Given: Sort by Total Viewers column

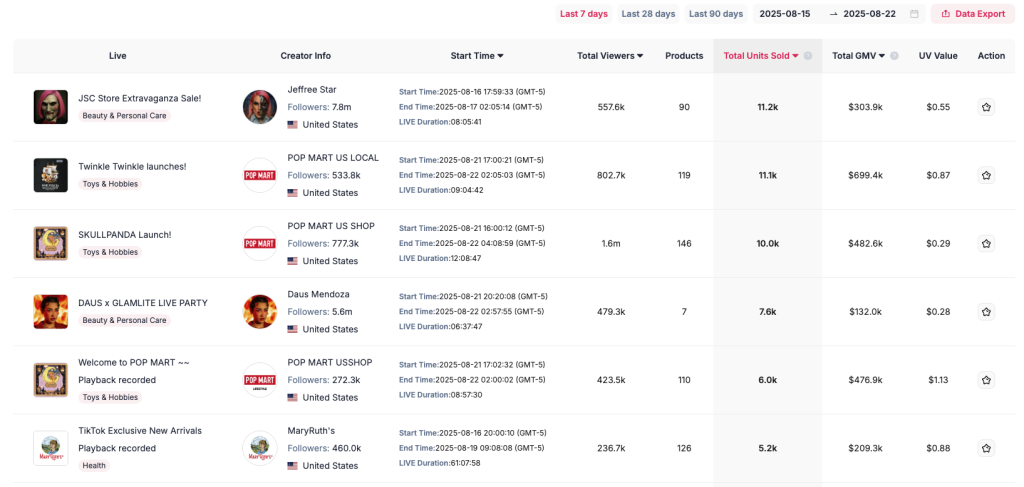Looking at the screenshot, I should tap(610, 56).
